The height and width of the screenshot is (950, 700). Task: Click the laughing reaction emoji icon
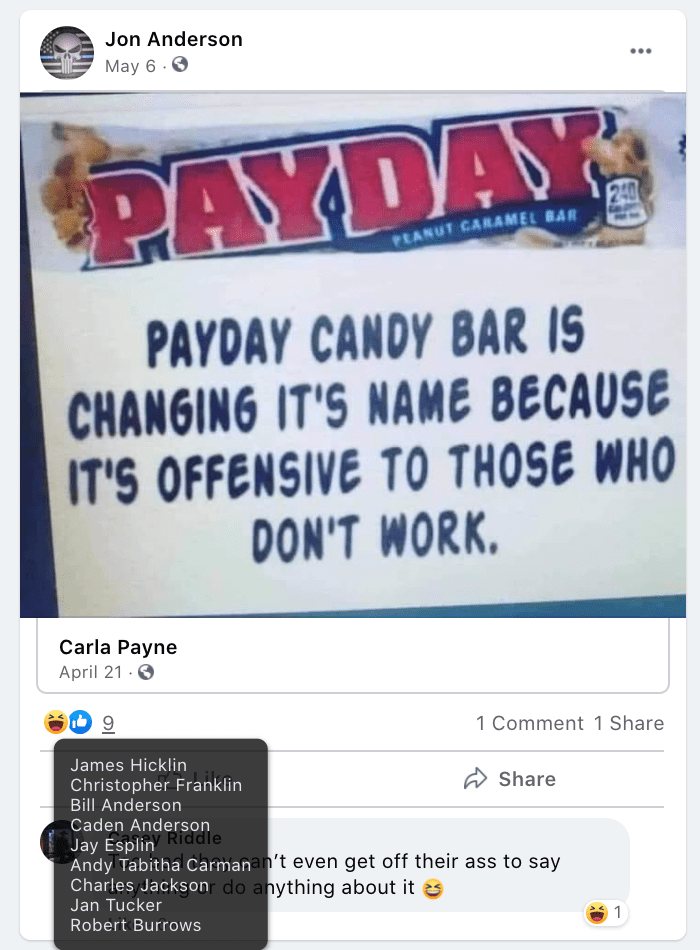pos(56,722)
